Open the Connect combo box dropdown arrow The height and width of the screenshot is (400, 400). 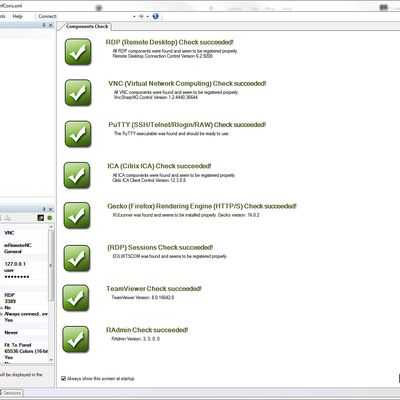pos(134,16)
